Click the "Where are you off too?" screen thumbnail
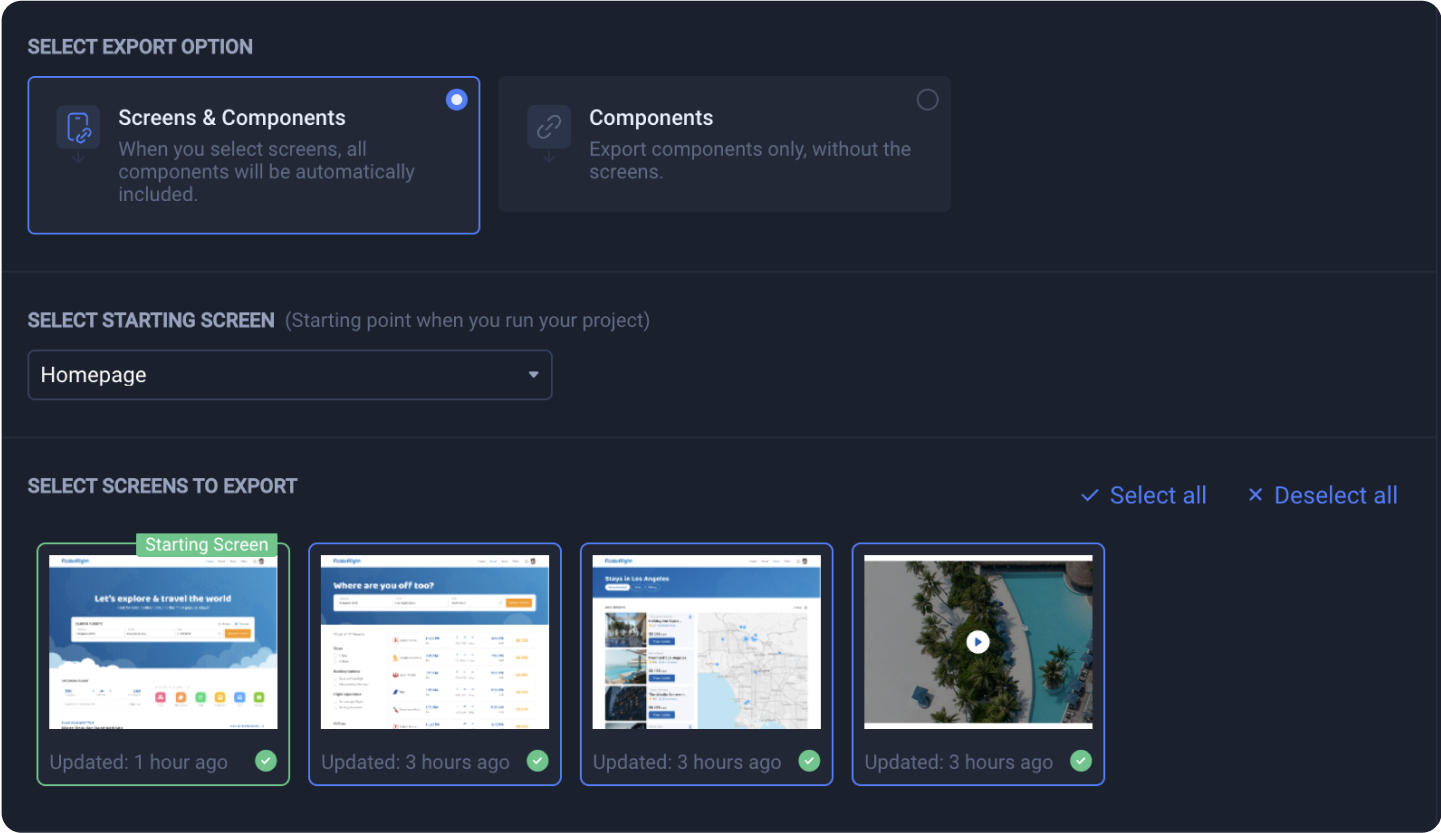Image resolution: width=1441 pixels, height=833 pixels. pos(435,642)
